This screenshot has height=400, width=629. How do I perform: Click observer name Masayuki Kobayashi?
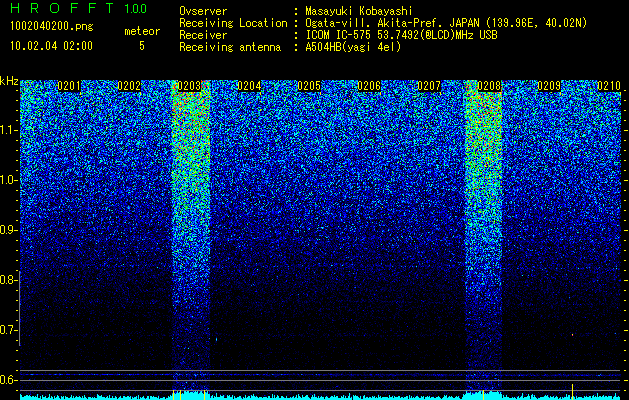point(359,11)
